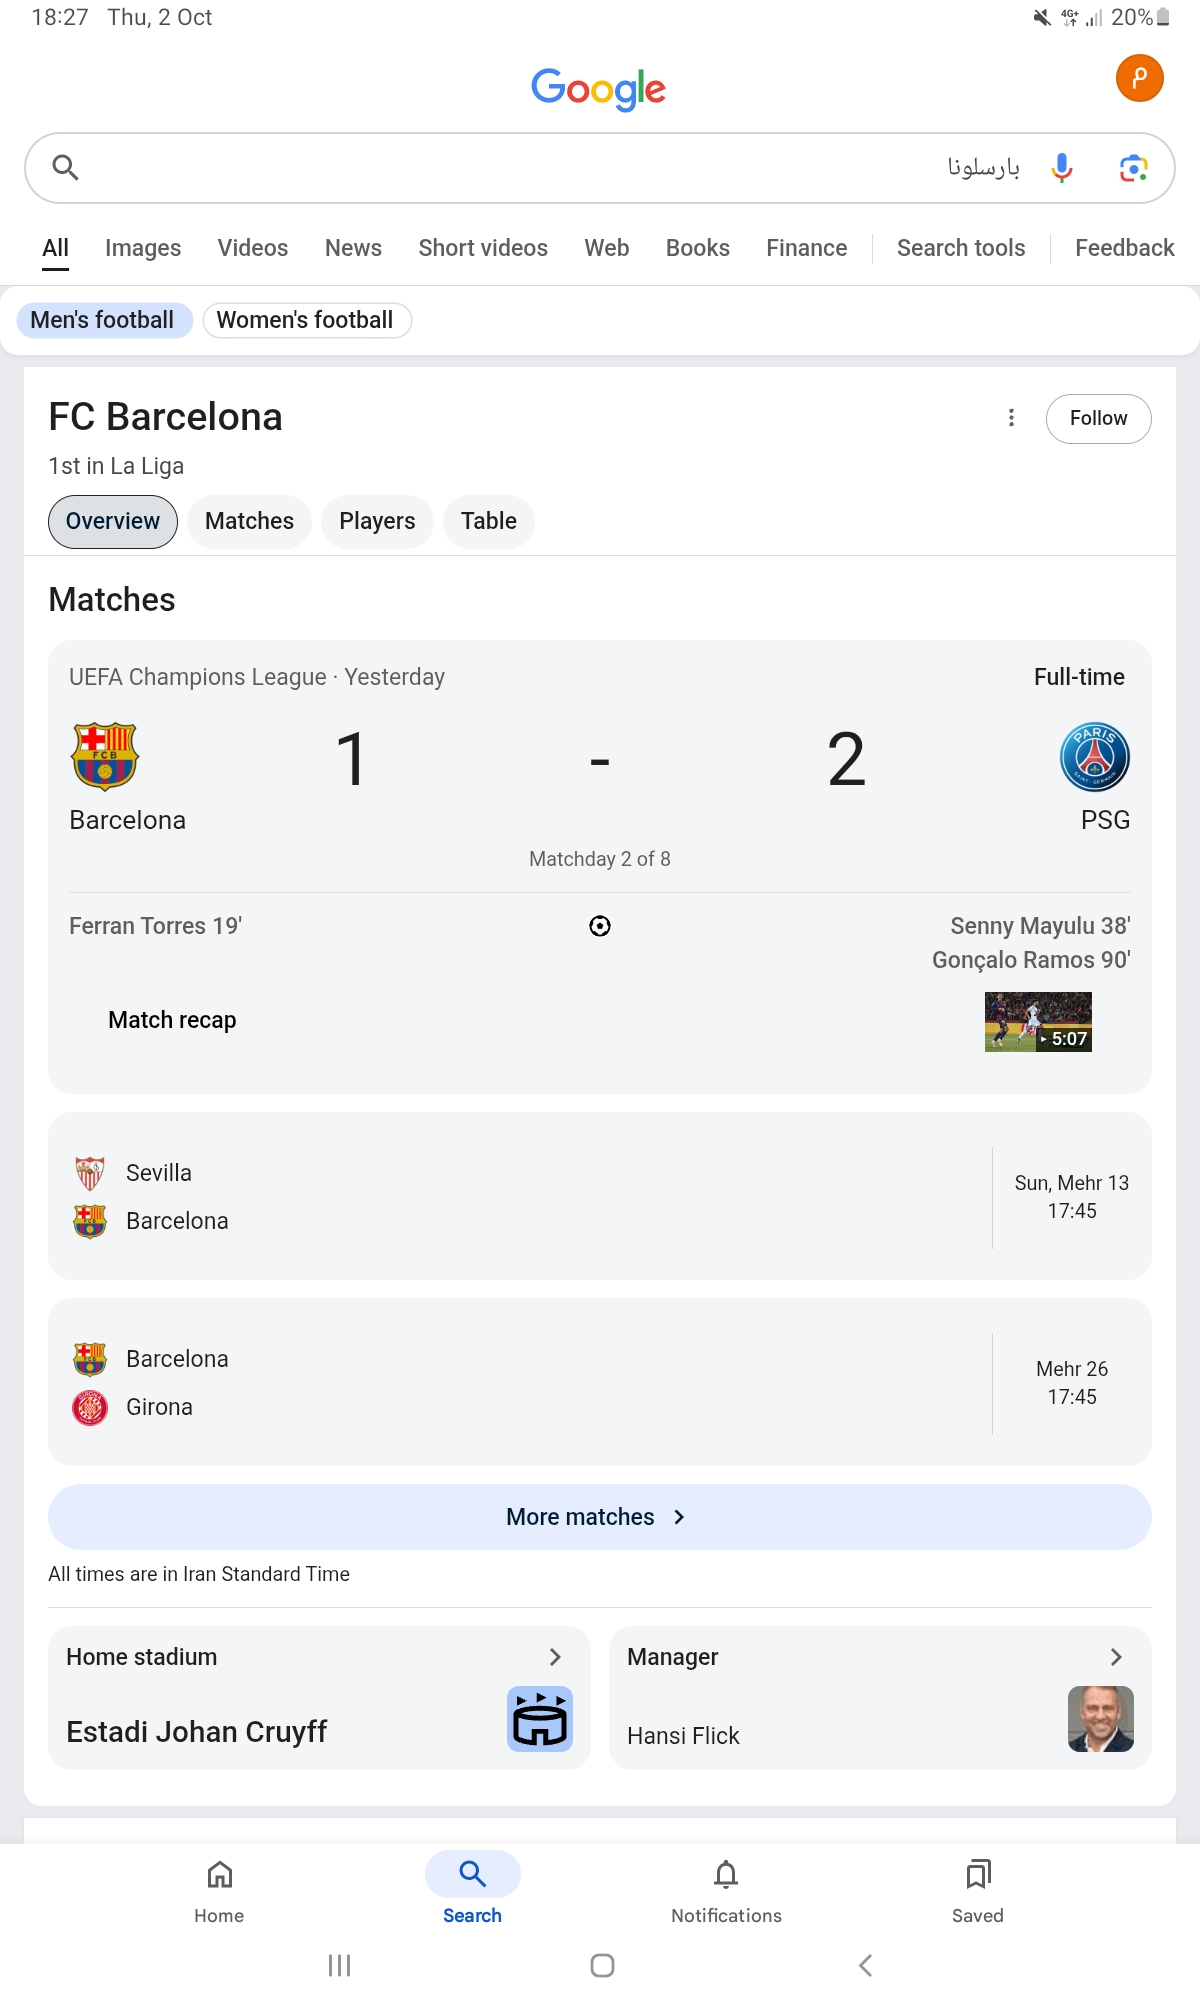Viewport: 1200px width, 2000px height.
Task: Open Google Lens camera search
Action: pyautogui.click(x=1133, y=168)
